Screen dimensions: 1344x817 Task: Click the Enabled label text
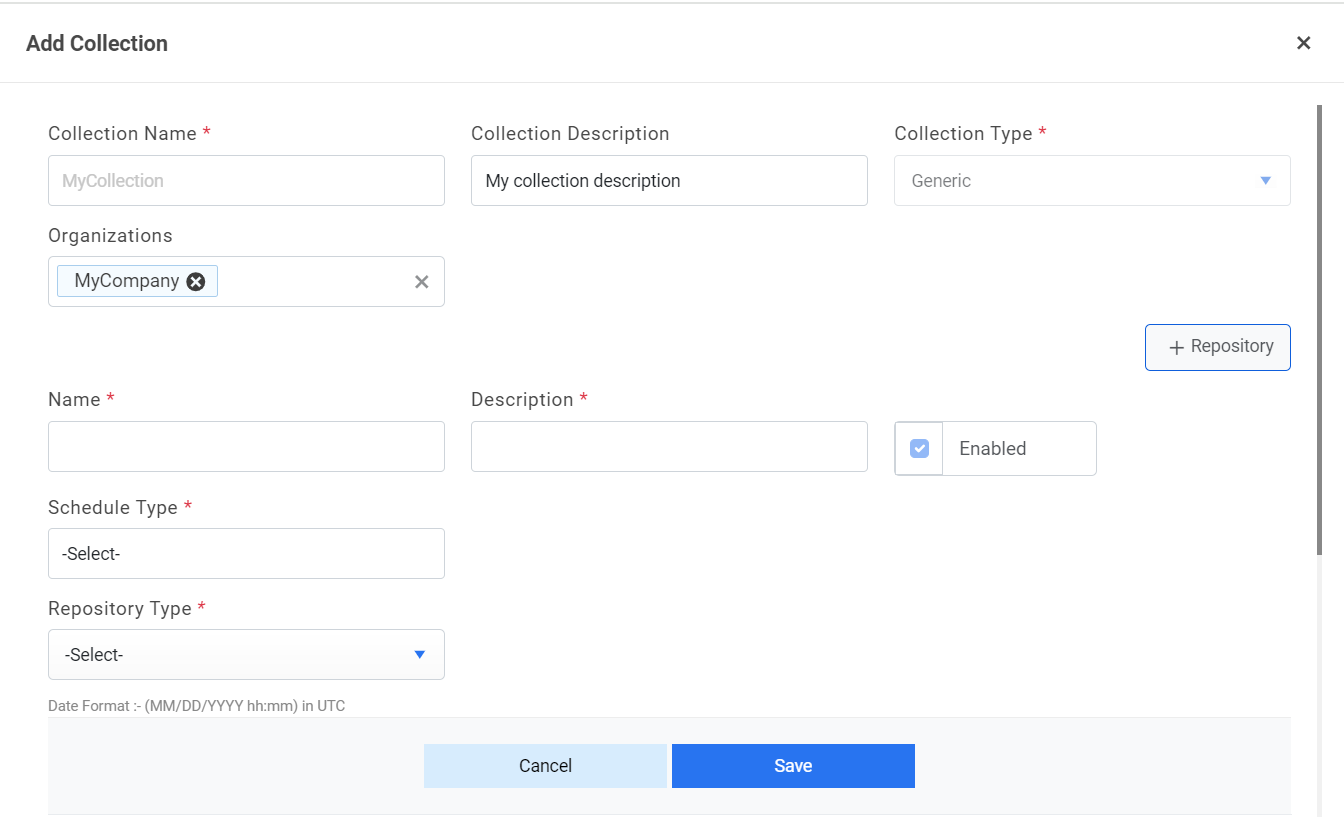tap(992, 449)
